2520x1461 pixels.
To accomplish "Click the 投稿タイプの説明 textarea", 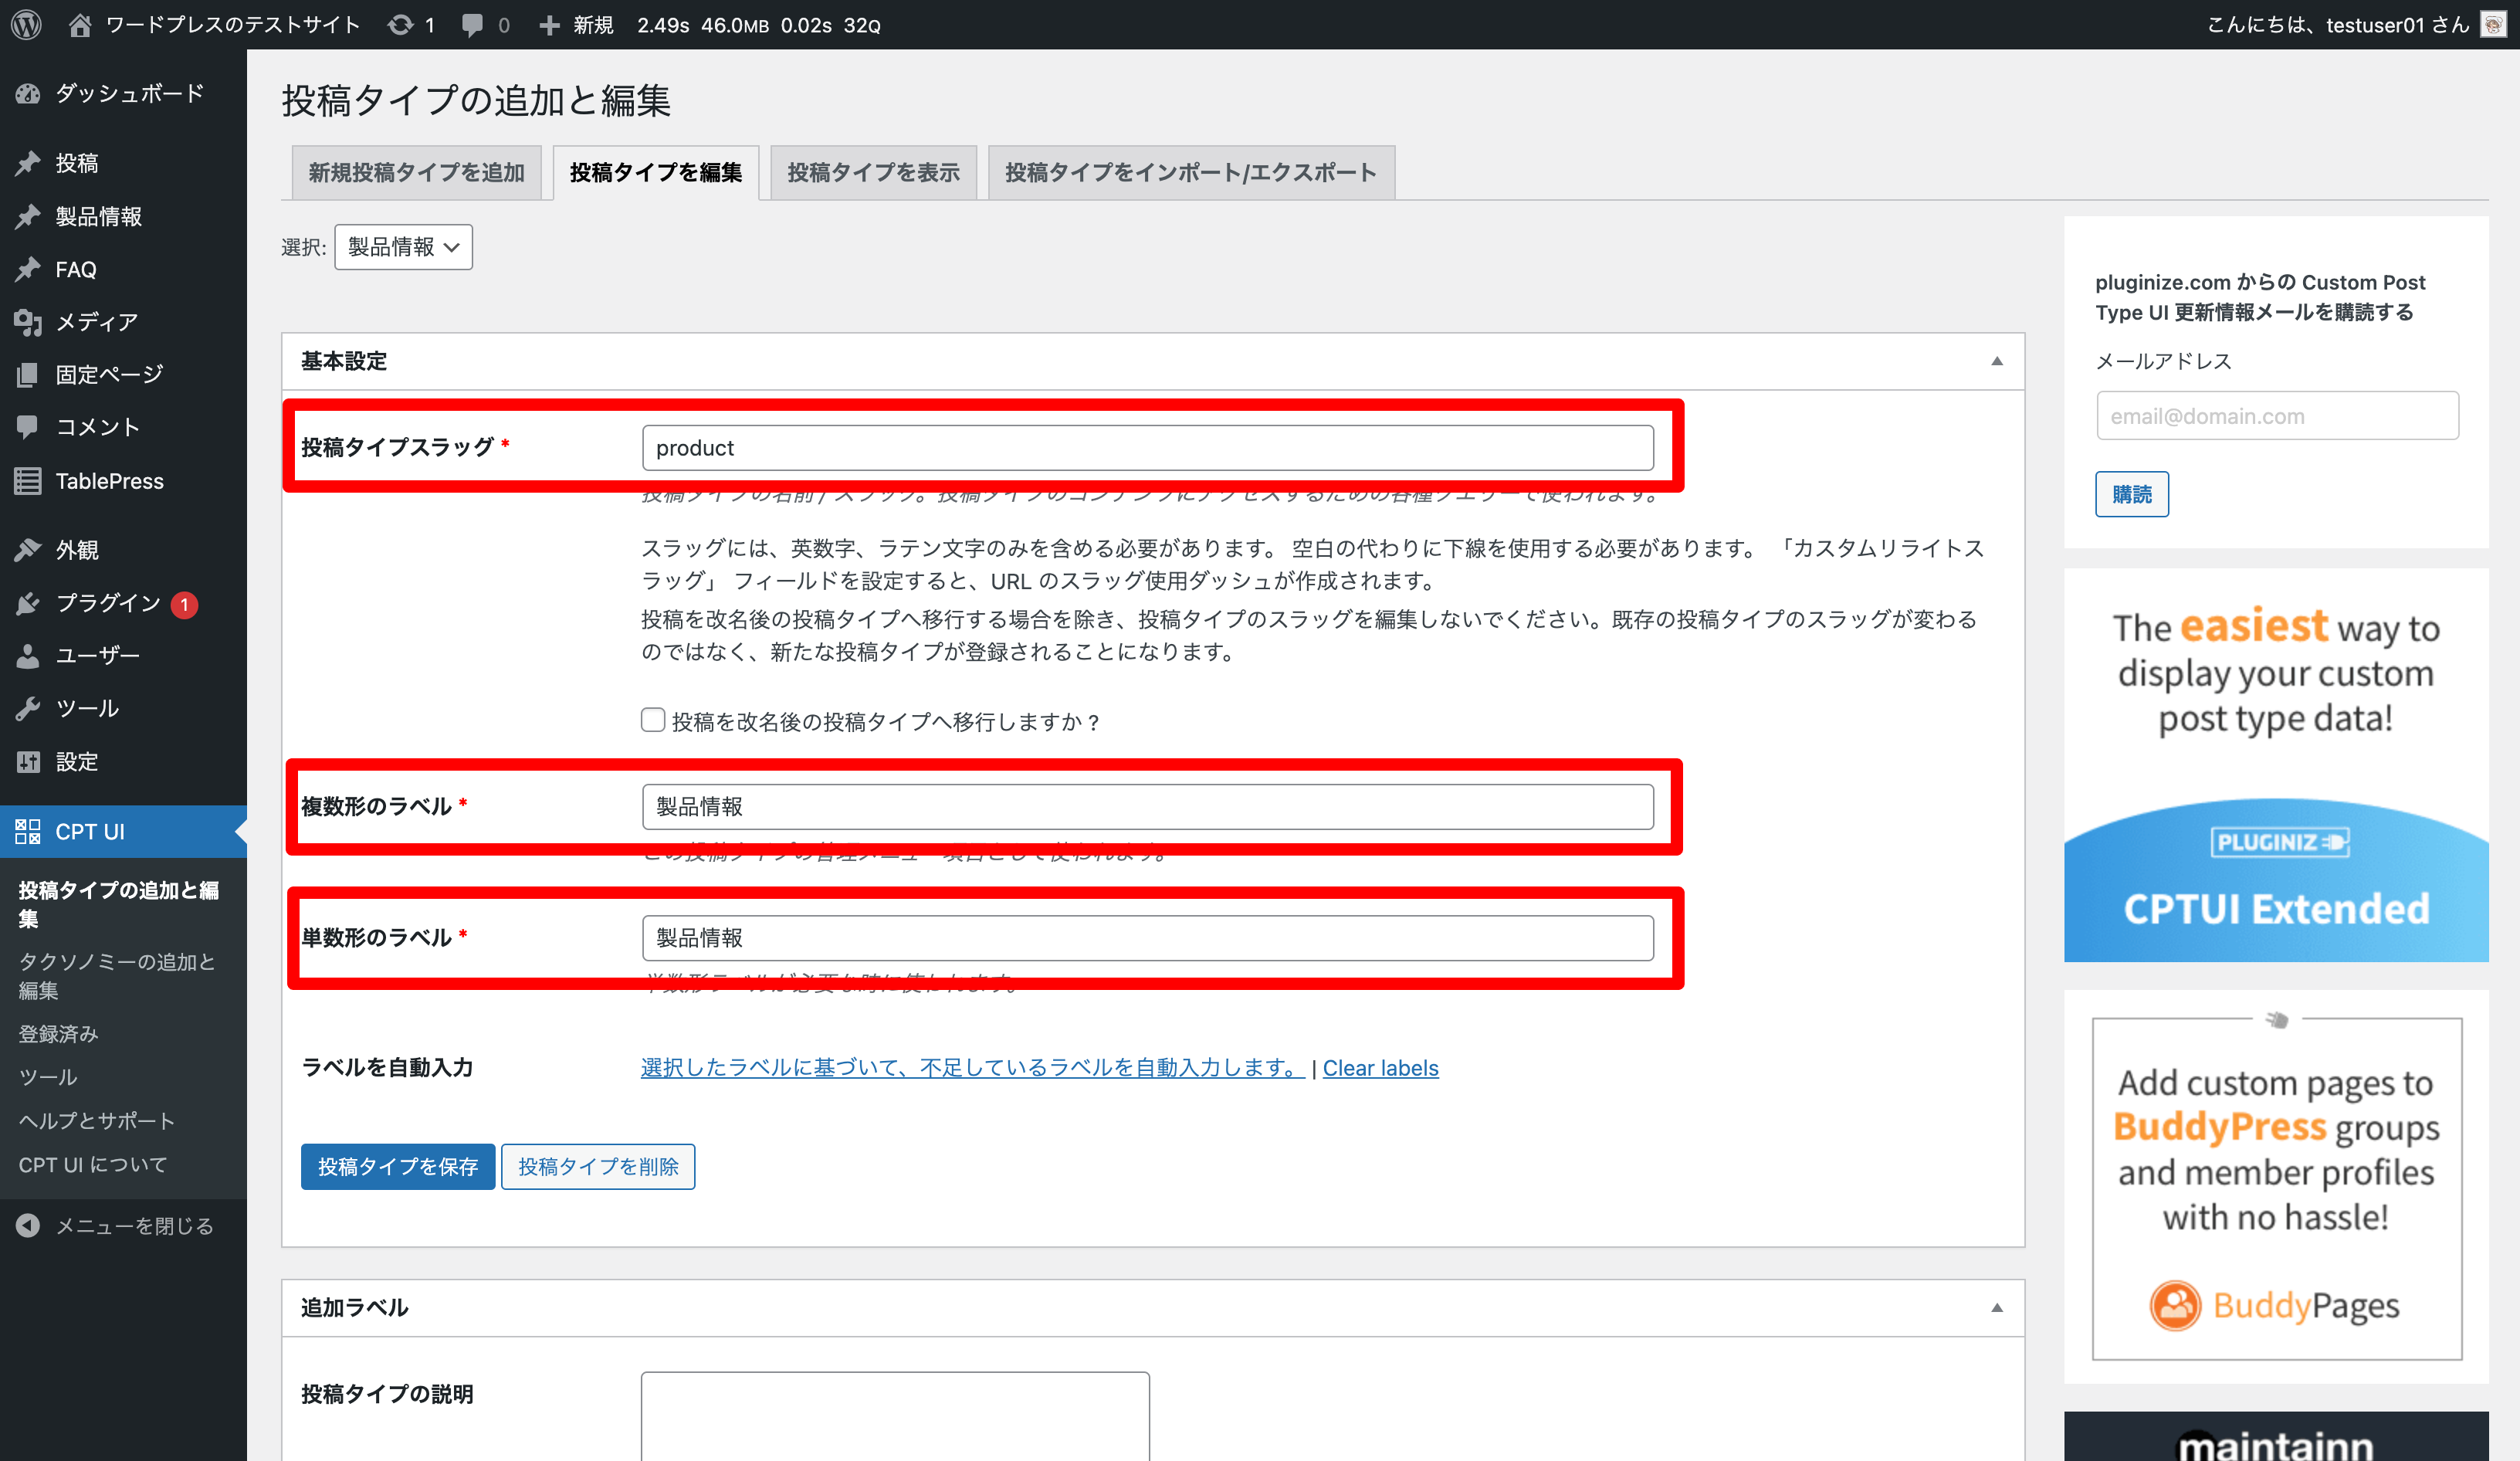I will click(x=895, y=1416).
